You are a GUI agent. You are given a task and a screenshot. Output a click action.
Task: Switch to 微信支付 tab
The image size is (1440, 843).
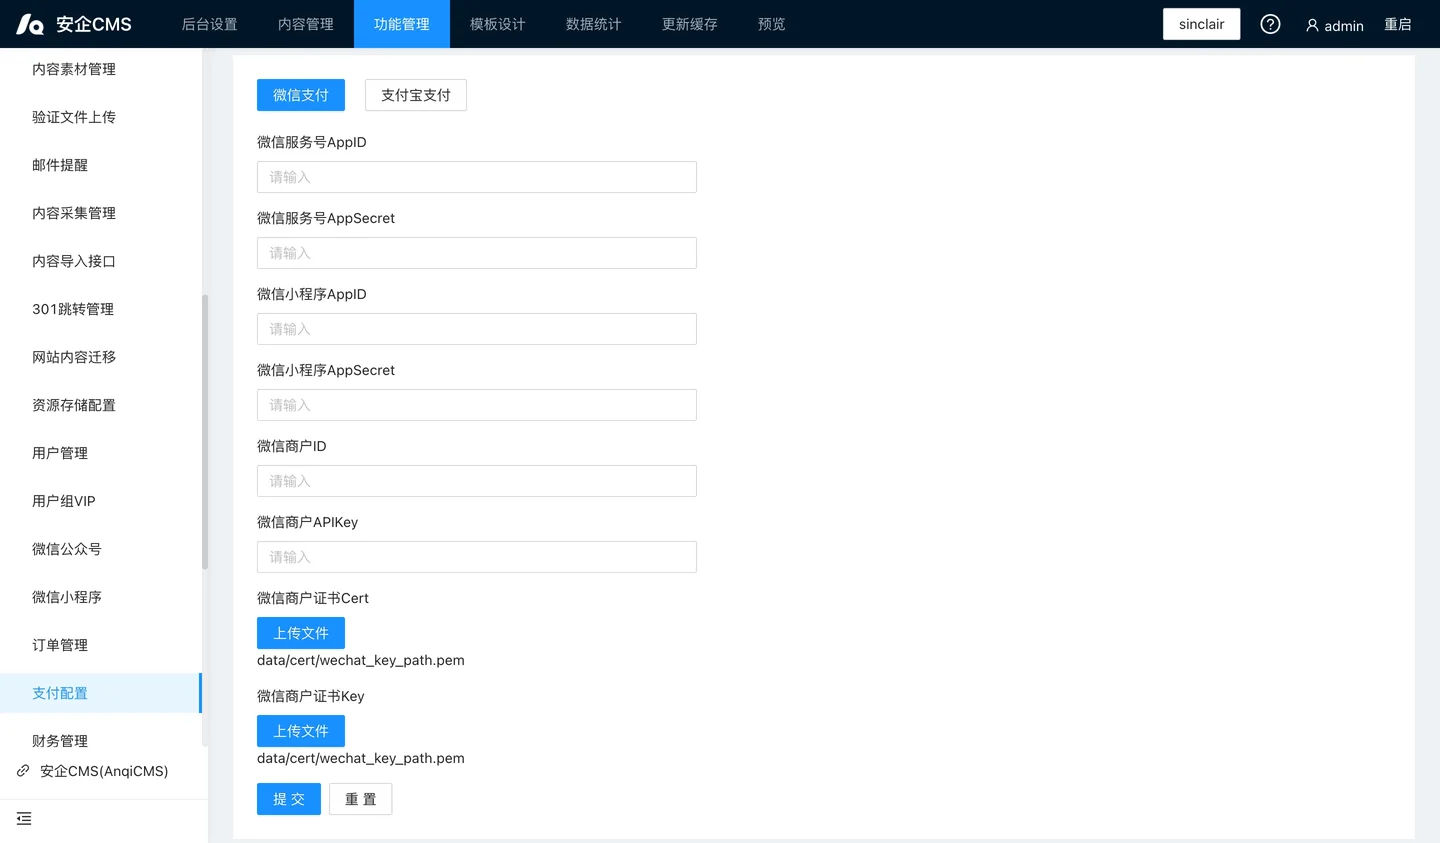coord(301,95)
